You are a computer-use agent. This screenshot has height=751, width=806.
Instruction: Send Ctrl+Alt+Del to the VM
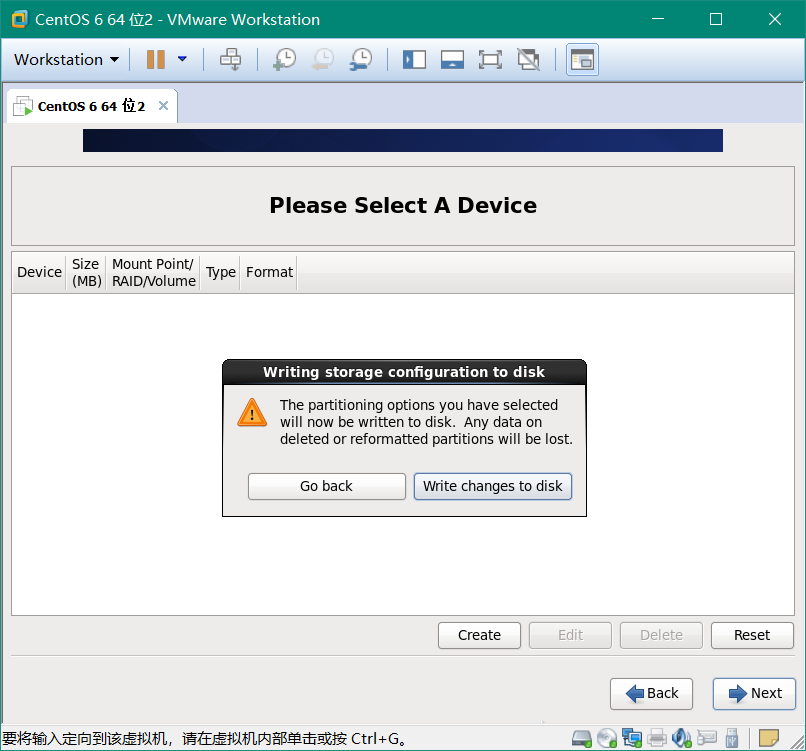click(230, 59)
